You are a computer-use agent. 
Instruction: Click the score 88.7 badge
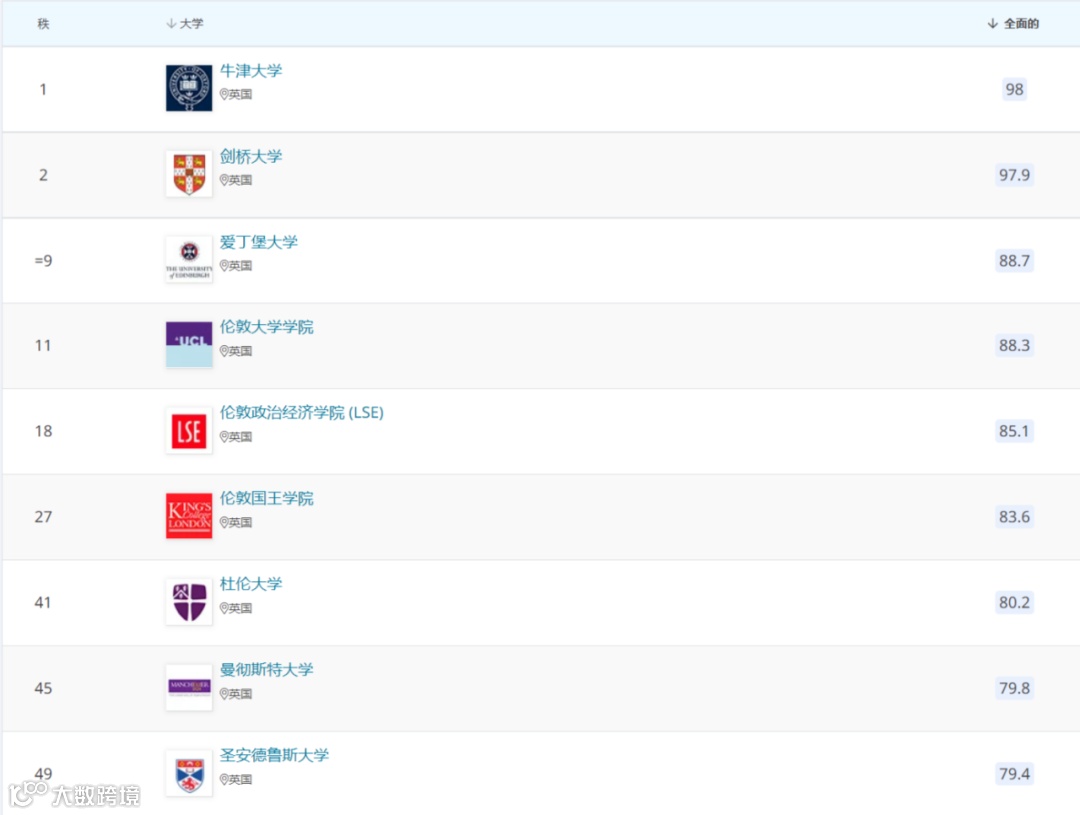(x=1014, y=260)
